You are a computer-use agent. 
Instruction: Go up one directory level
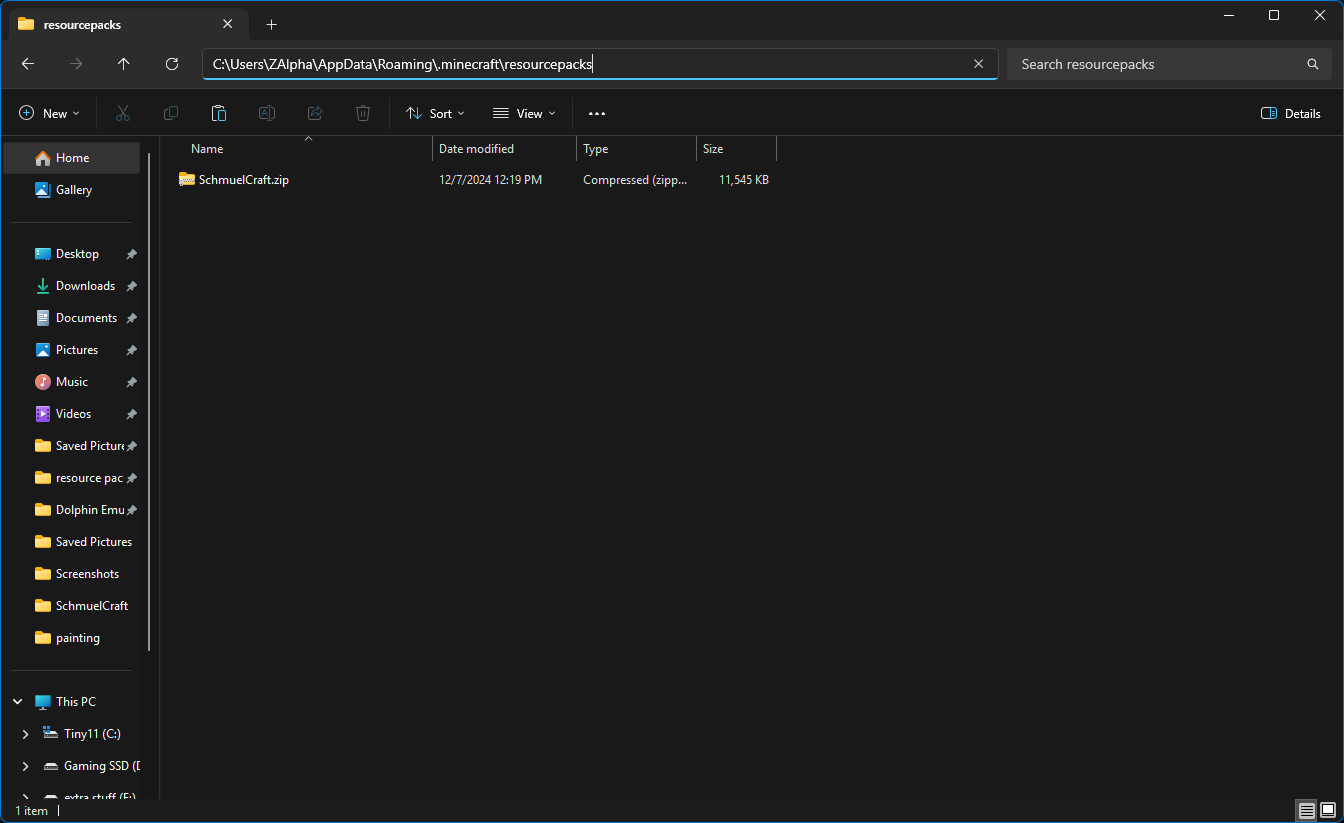[x=124, y=64]
